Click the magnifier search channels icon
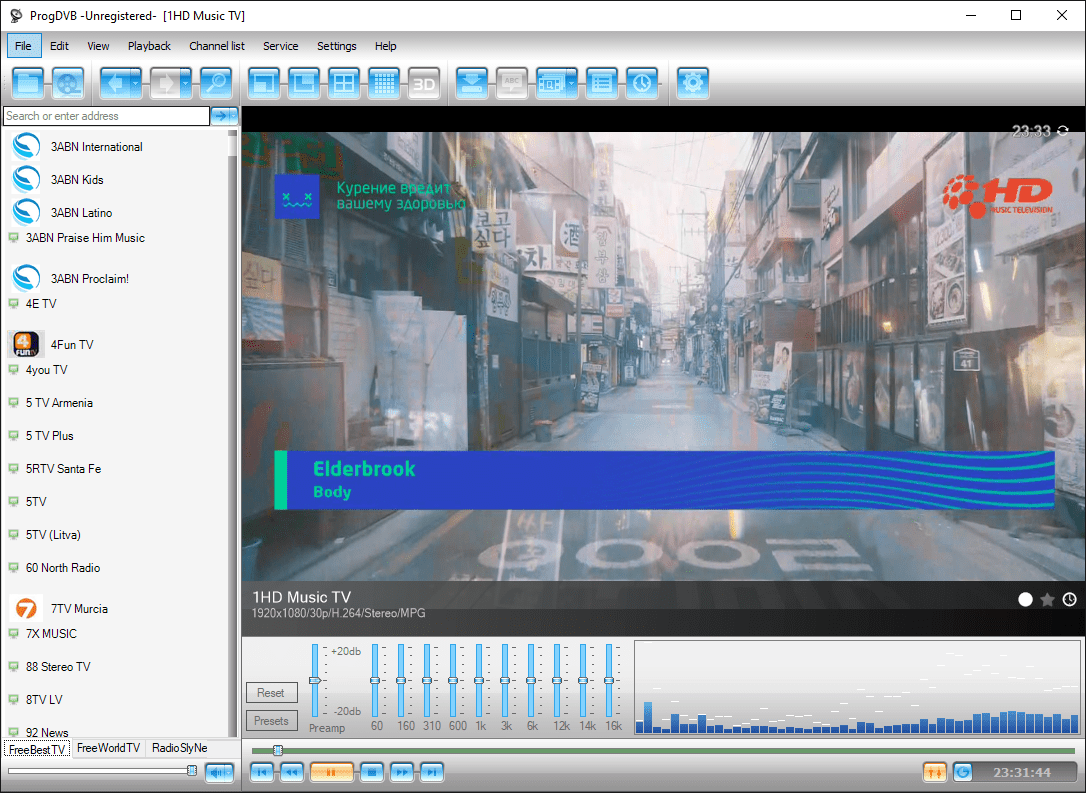 pos(215,84)
